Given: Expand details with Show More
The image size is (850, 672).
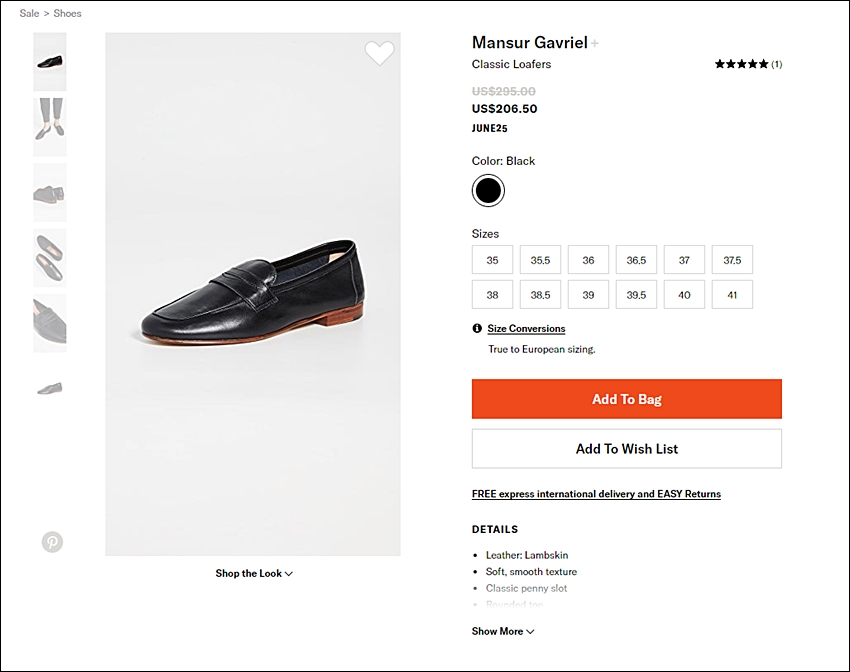Looking at the screenshot, I should [503, 631].
